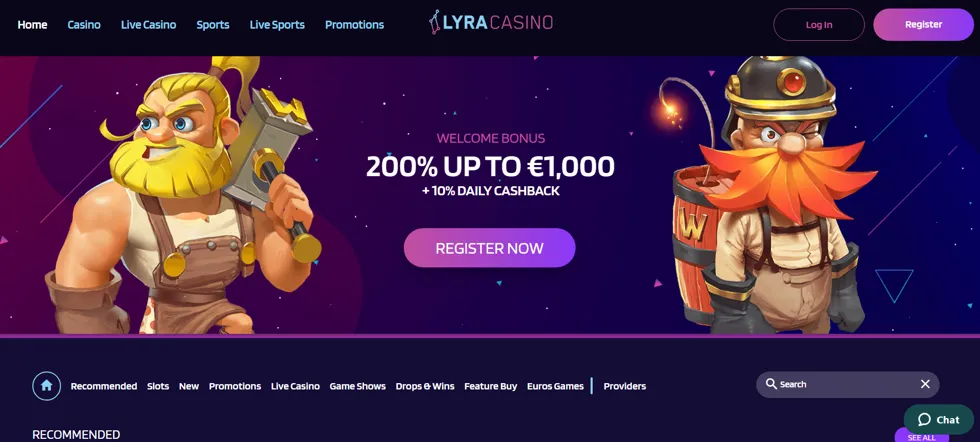Clear search with the X icon
The image size is (980, 442).
[x=925, y=384]
